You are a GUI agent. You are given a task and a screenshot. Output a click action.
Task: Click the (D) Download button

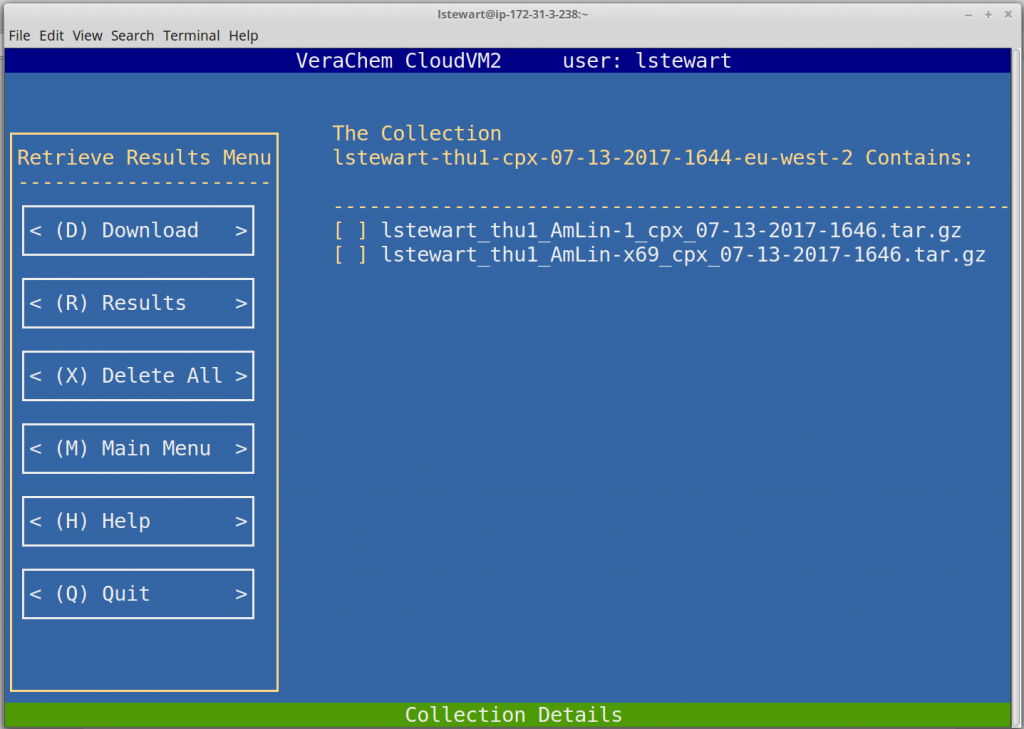138,231
